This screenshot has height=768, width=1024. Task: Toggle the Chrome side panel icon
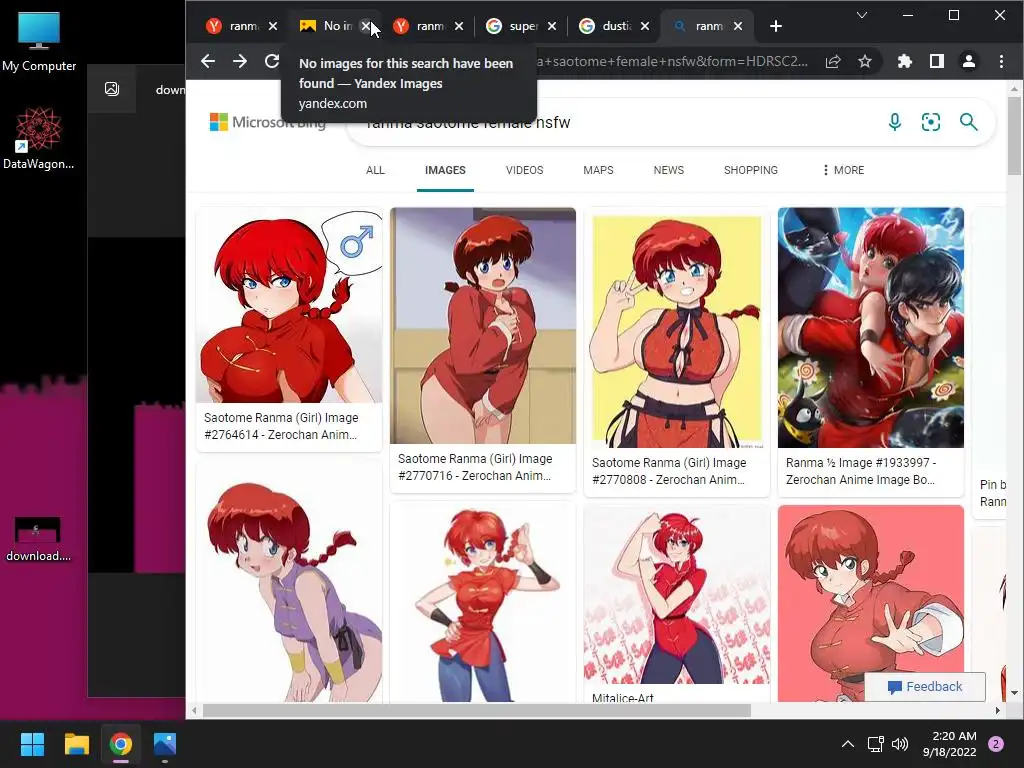pos(936,61)
